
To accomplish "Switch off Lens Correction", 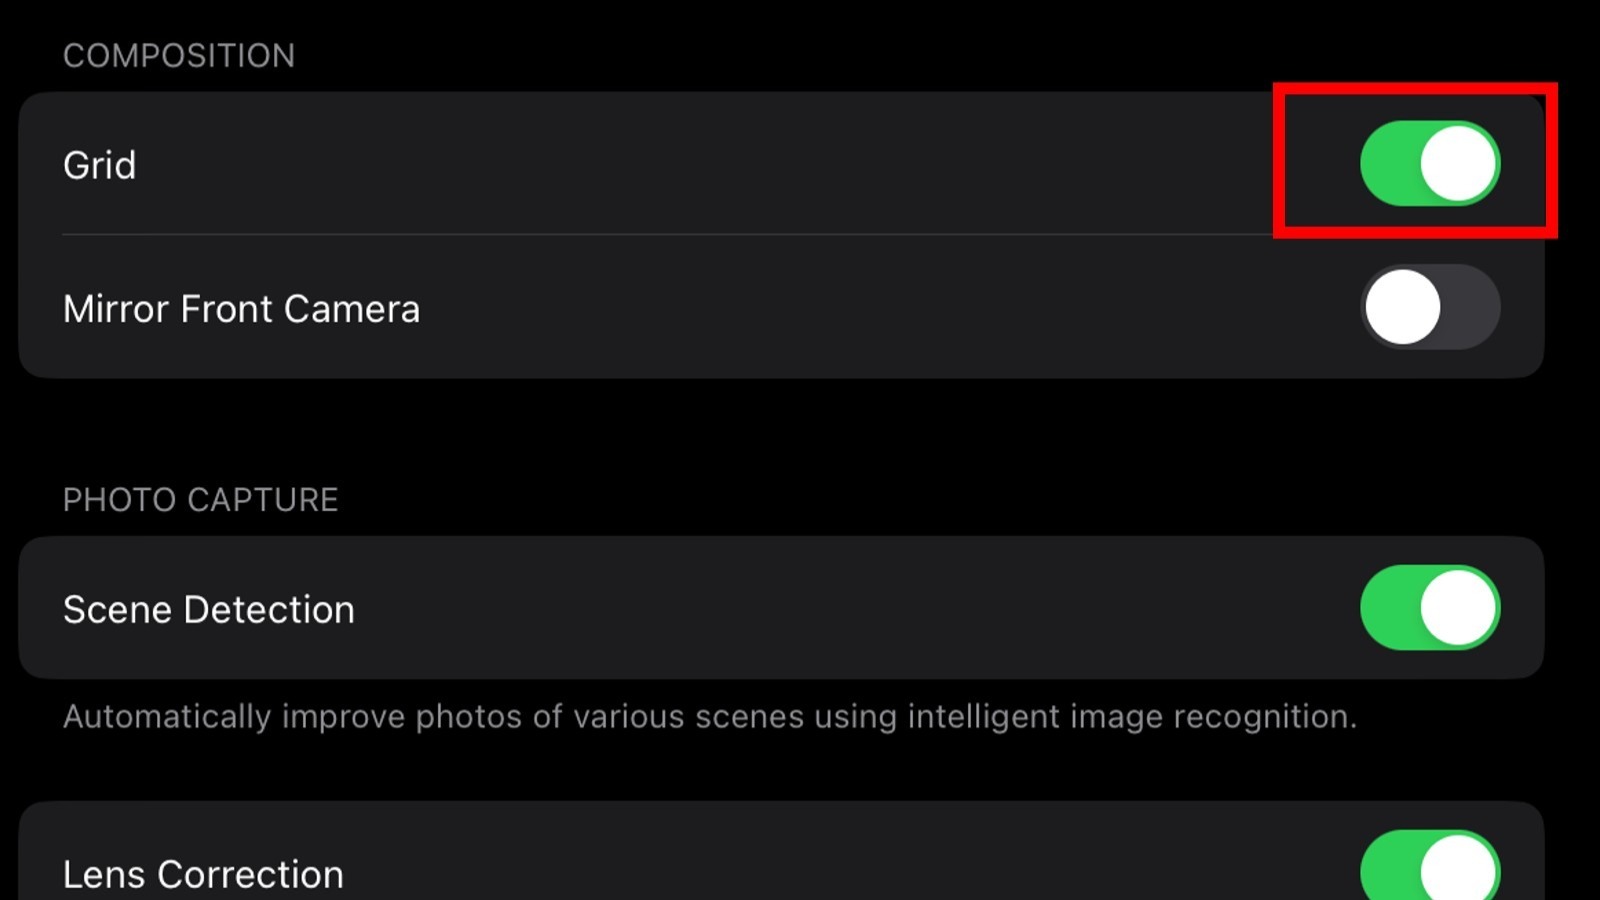I will point(1429,870).
